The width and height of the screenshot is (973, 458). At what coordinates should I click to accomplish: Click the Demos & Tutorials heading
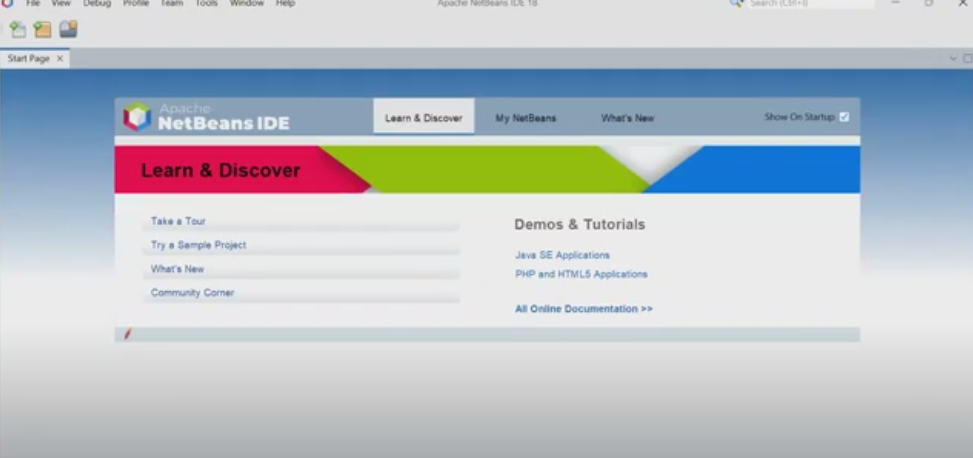580,224
